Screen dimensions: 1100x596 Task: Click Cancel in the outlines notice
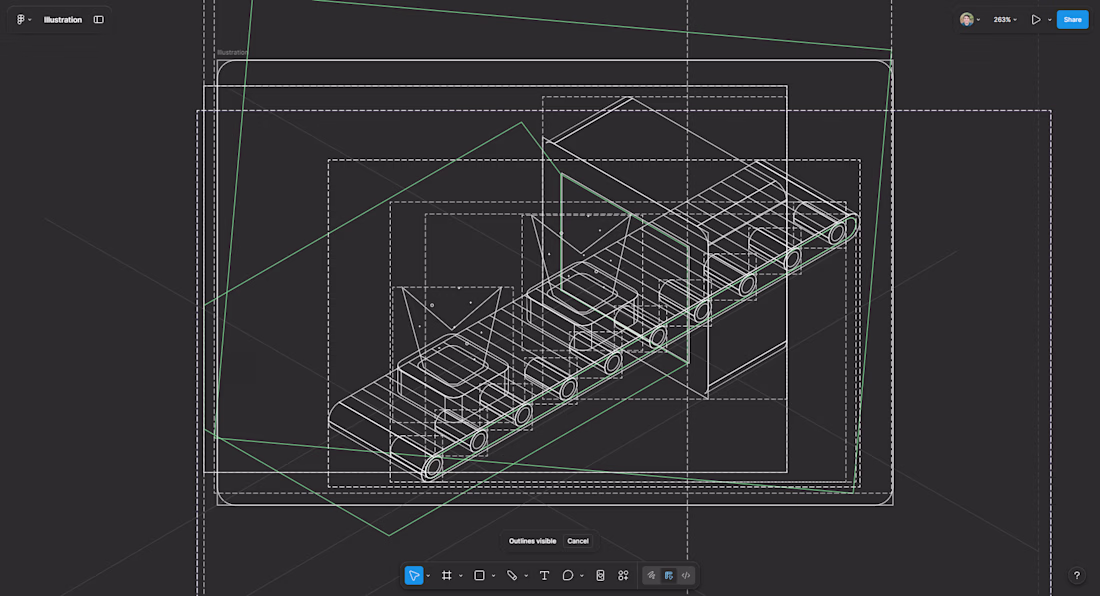point(578,541)
